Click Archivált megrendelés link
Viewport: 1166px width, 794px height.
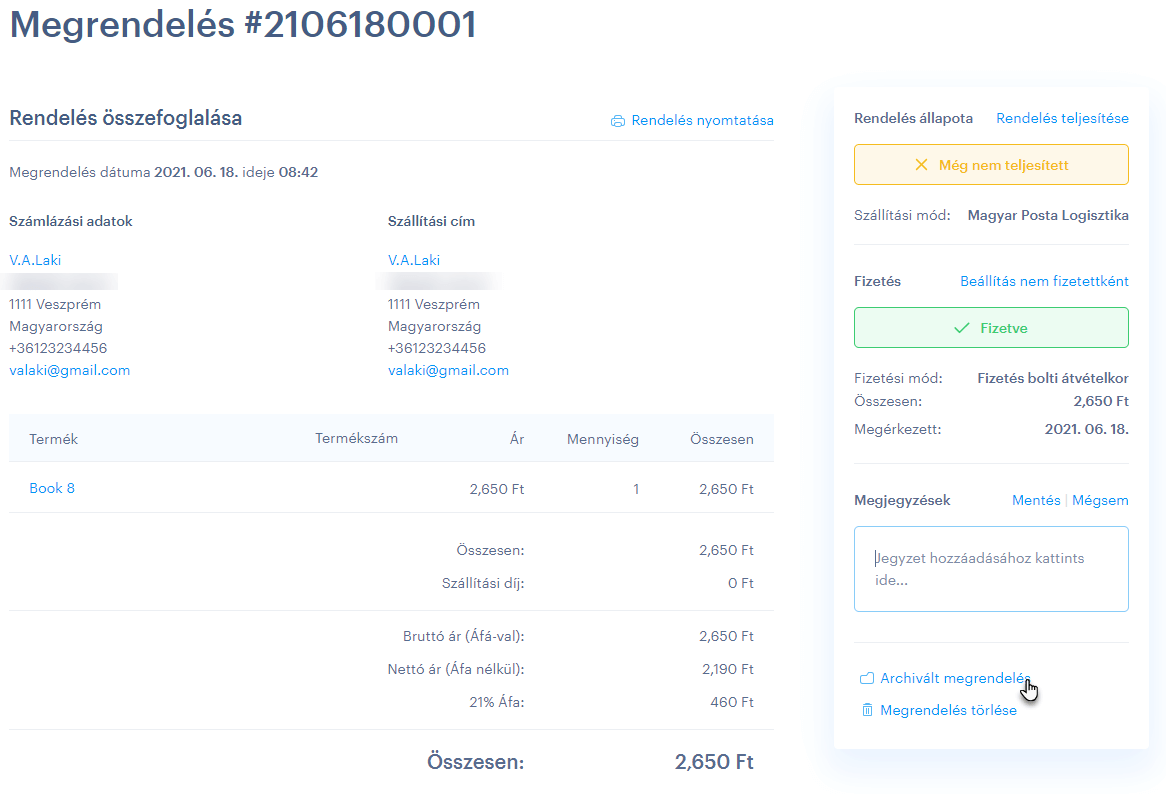(955, 678)
